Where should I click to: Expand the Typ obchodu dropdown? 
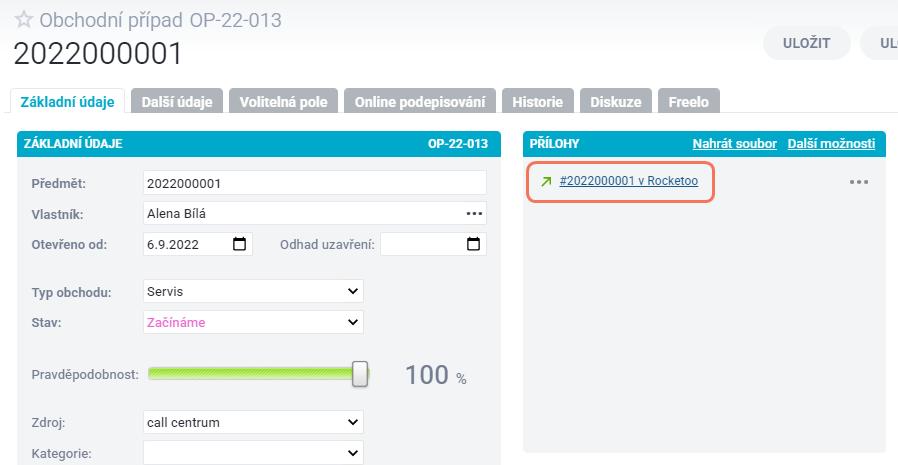click(x=253, y=291)
